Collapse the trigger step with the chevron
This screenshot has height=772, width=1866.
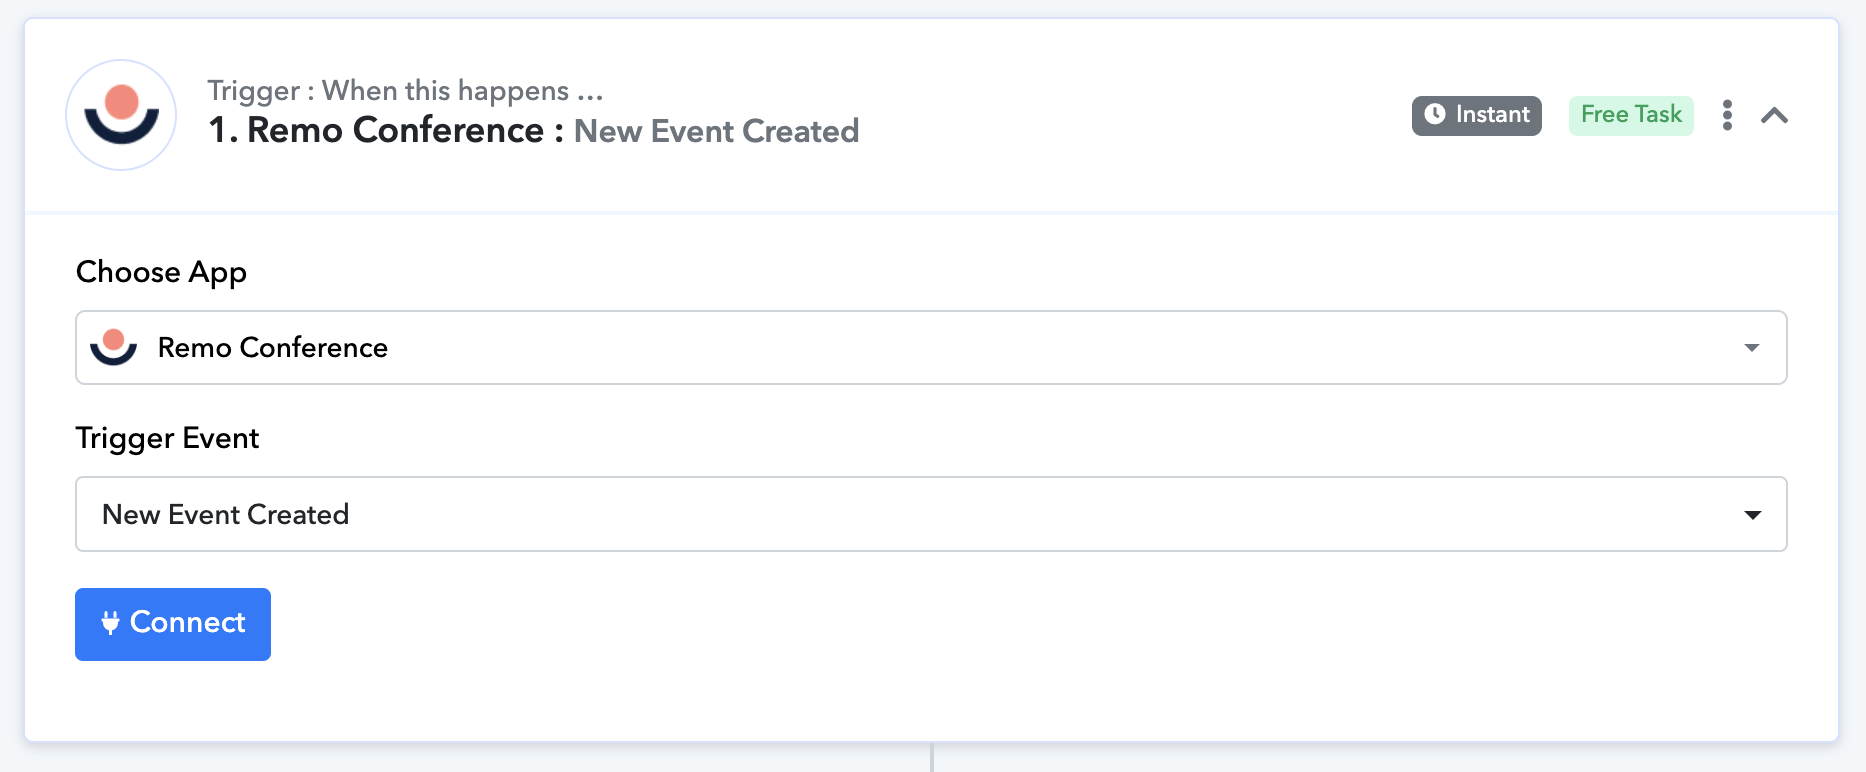click(1774, 115)
